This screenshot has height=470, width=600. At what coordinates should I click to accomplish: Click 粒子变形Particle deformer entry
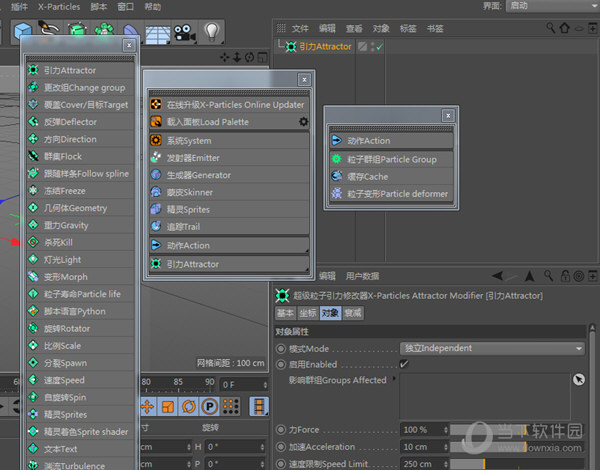pyautogui.click(x=391, y=194)
